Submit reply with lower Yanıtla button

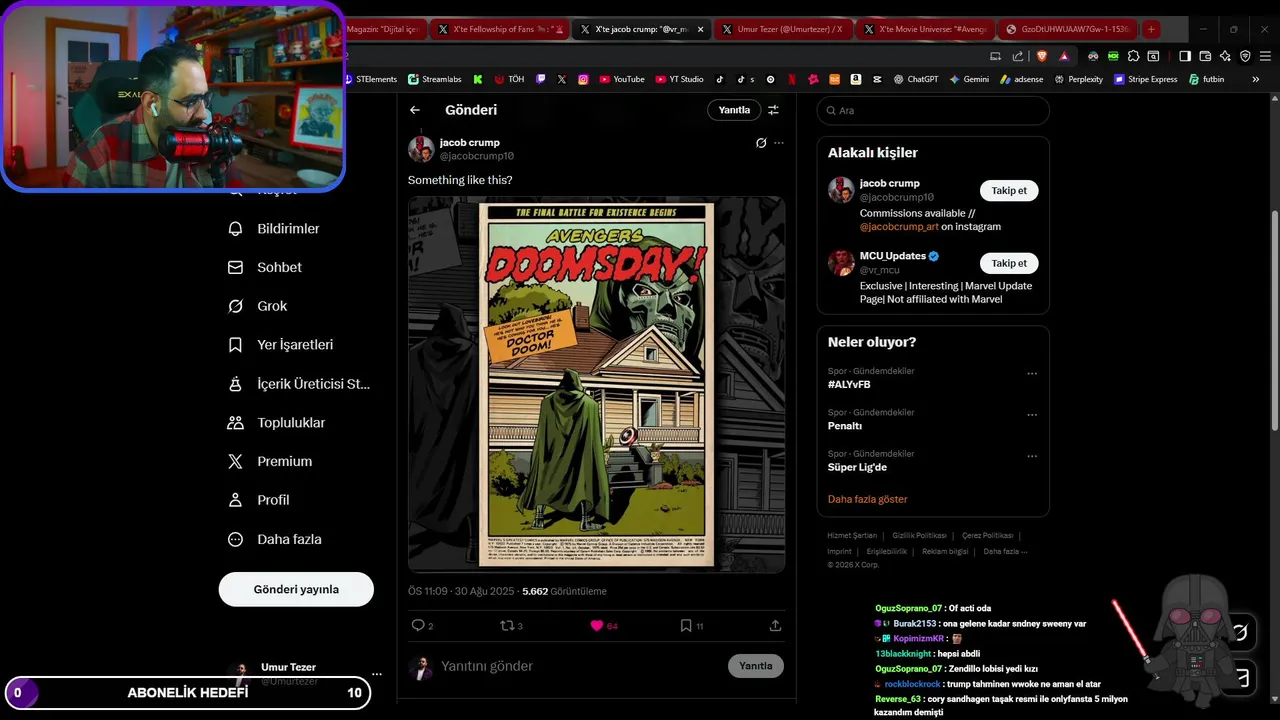pos(756,666)
